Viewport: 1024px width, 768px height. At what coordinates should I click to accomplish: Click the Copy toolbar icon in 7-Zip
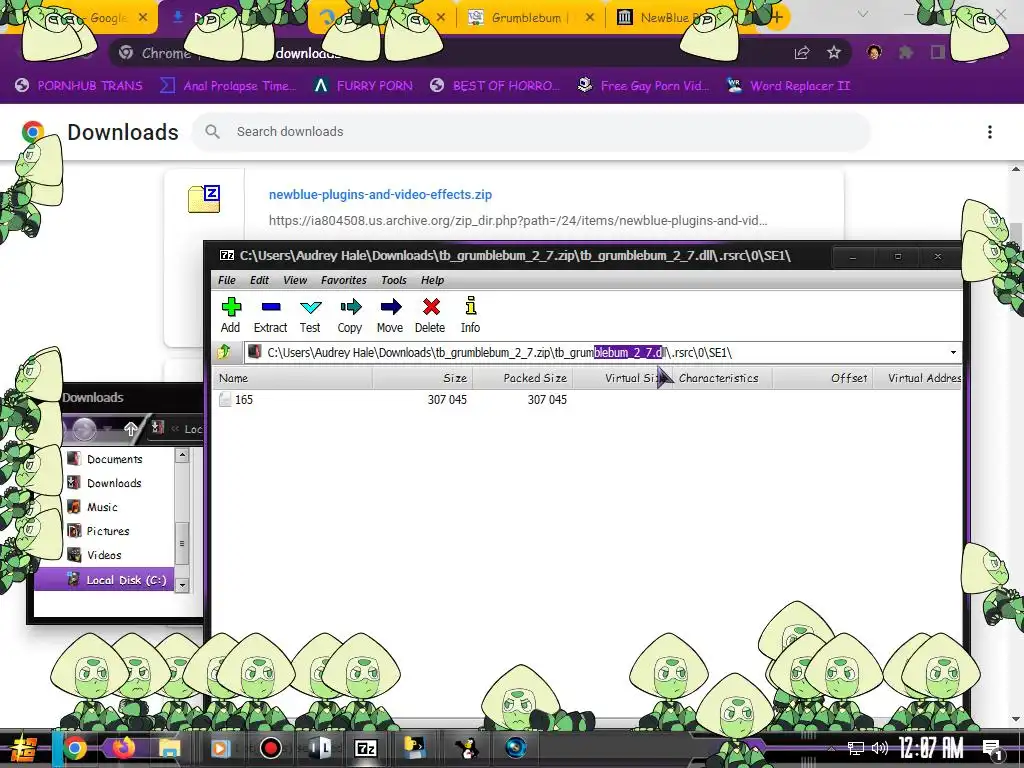pos(350,315)
